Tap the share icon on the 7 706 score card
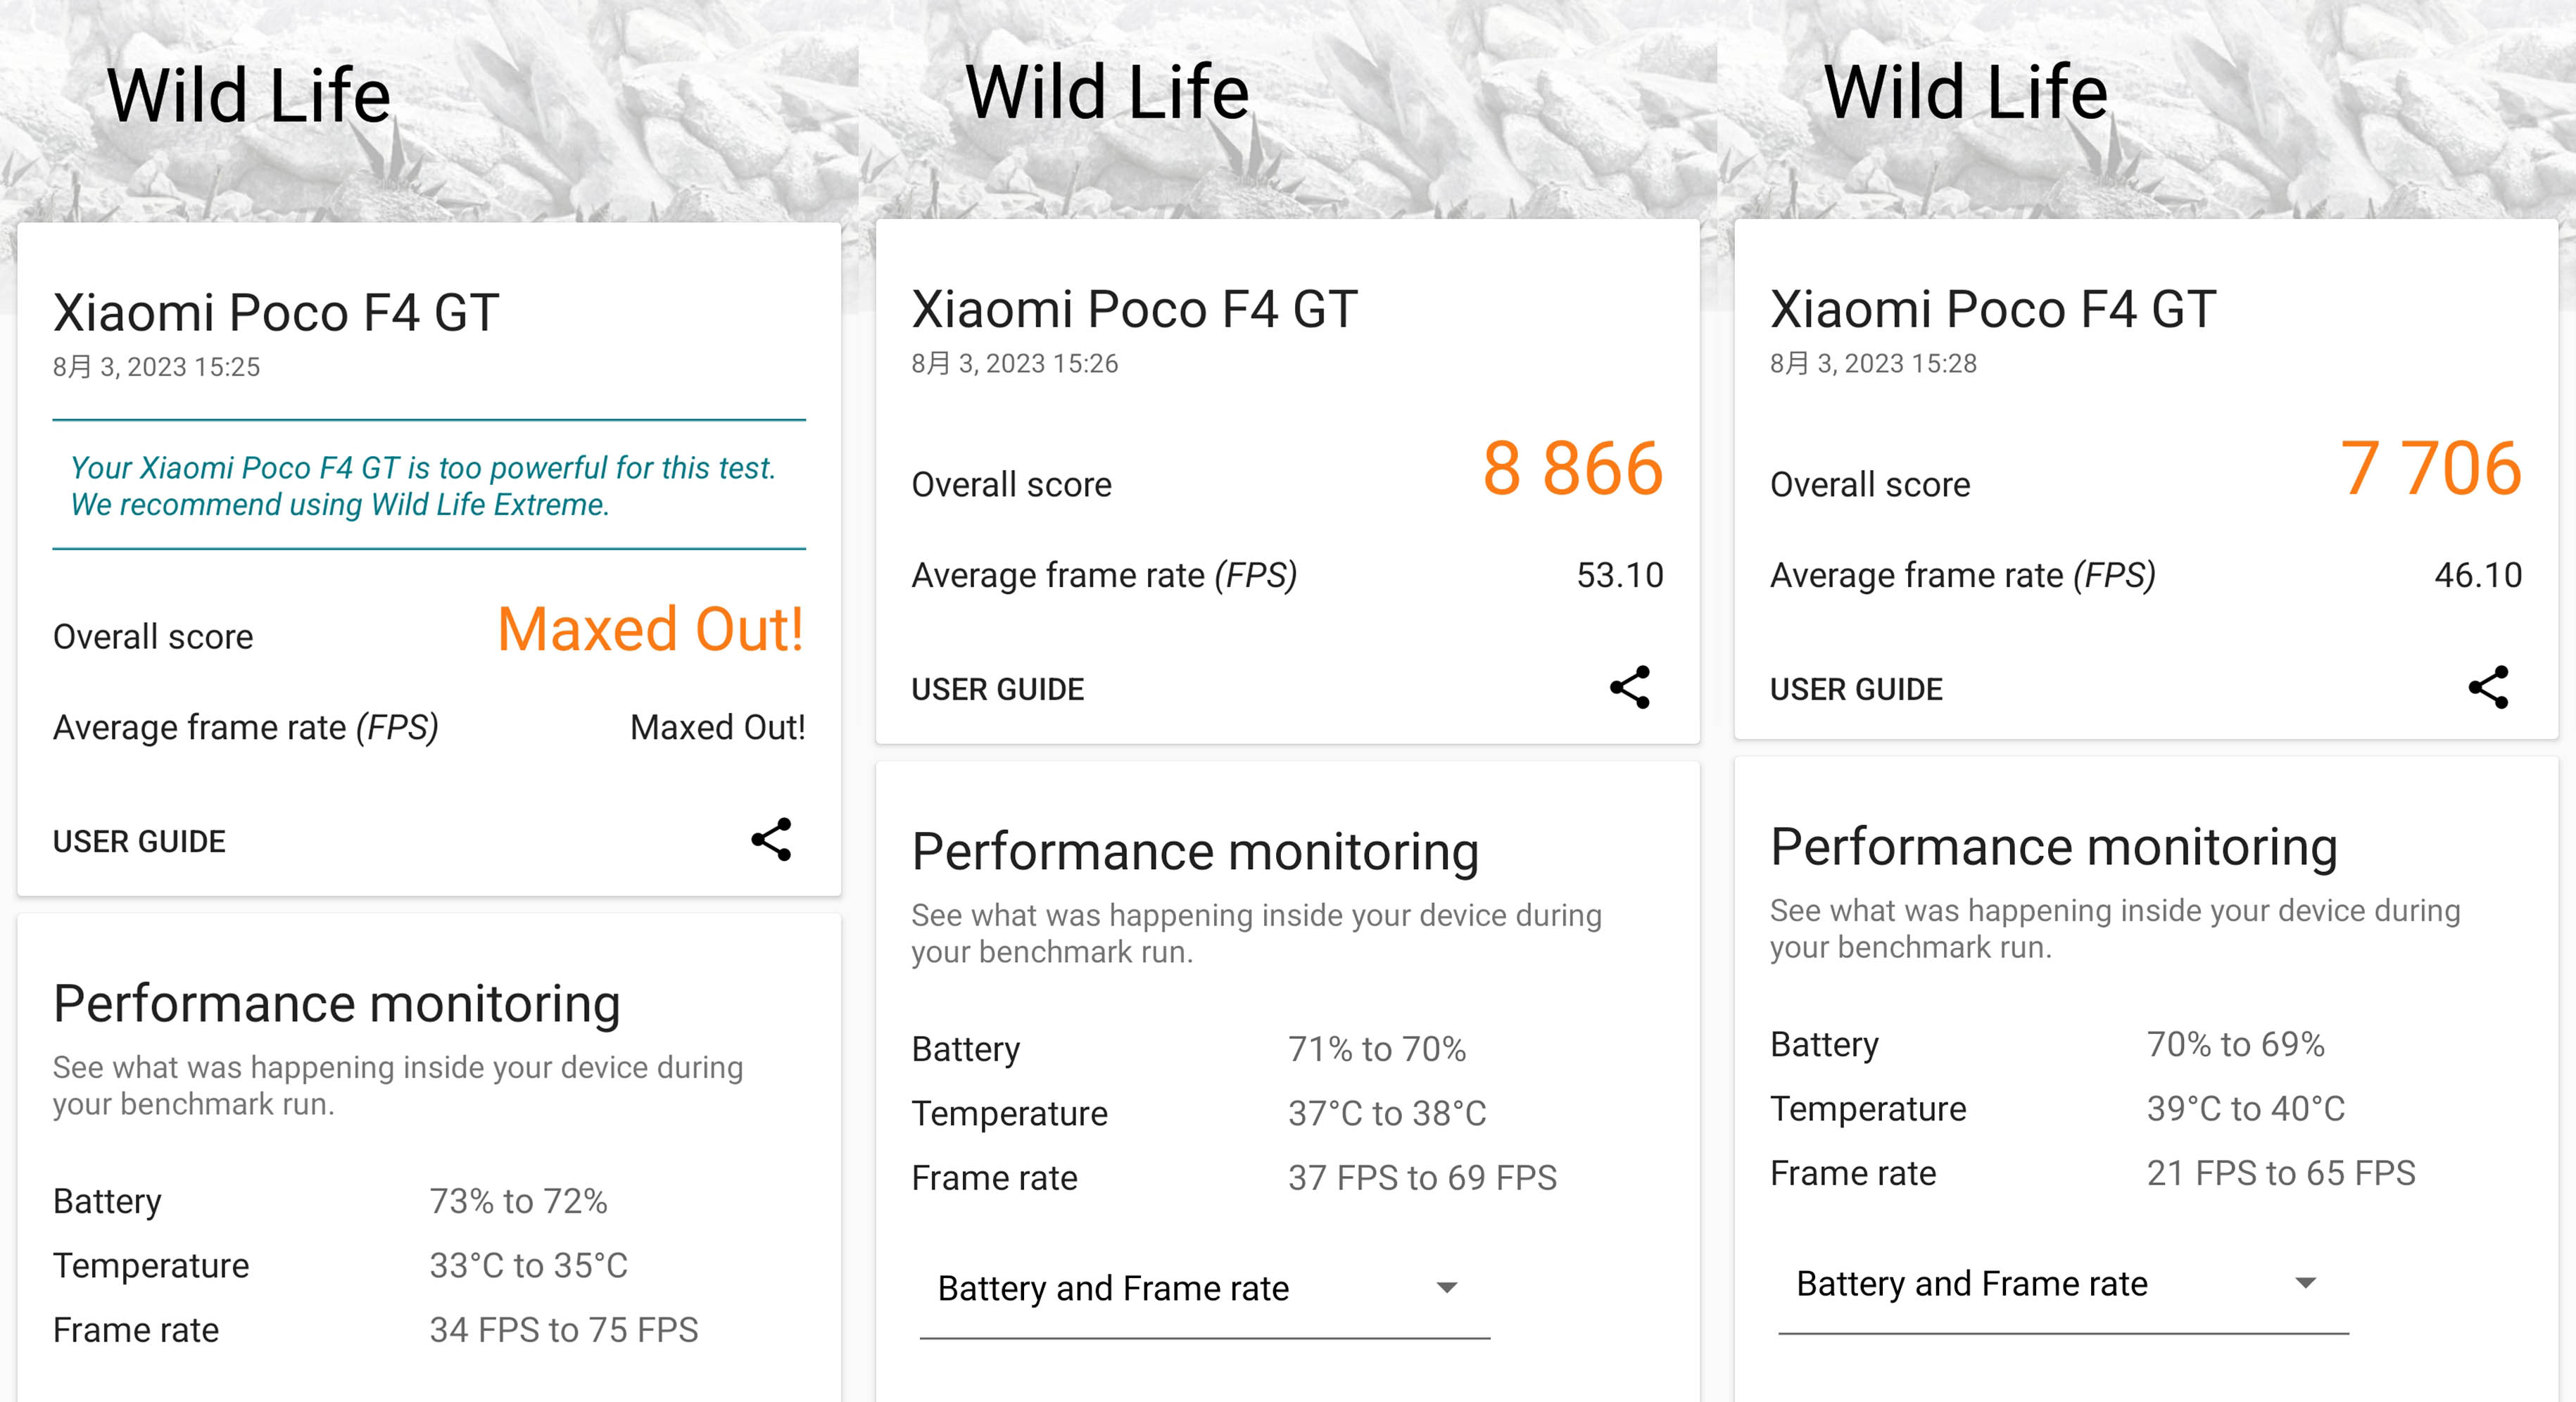This screenshot has width=2576, height=1402. [2488, 688]
